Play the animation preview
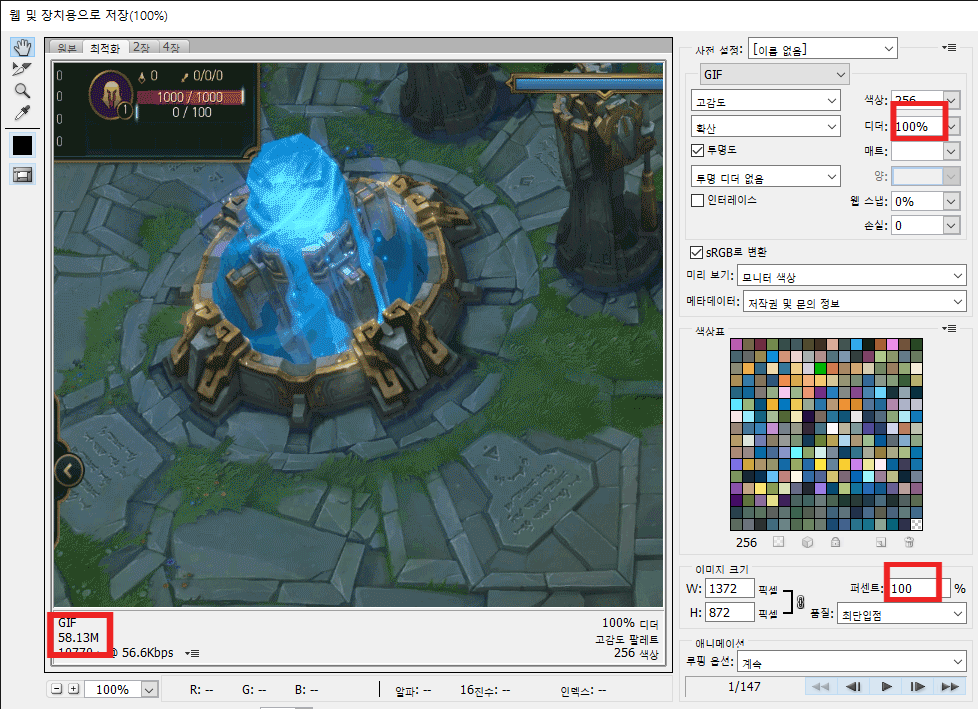978x709 pixels. point(886,687)
